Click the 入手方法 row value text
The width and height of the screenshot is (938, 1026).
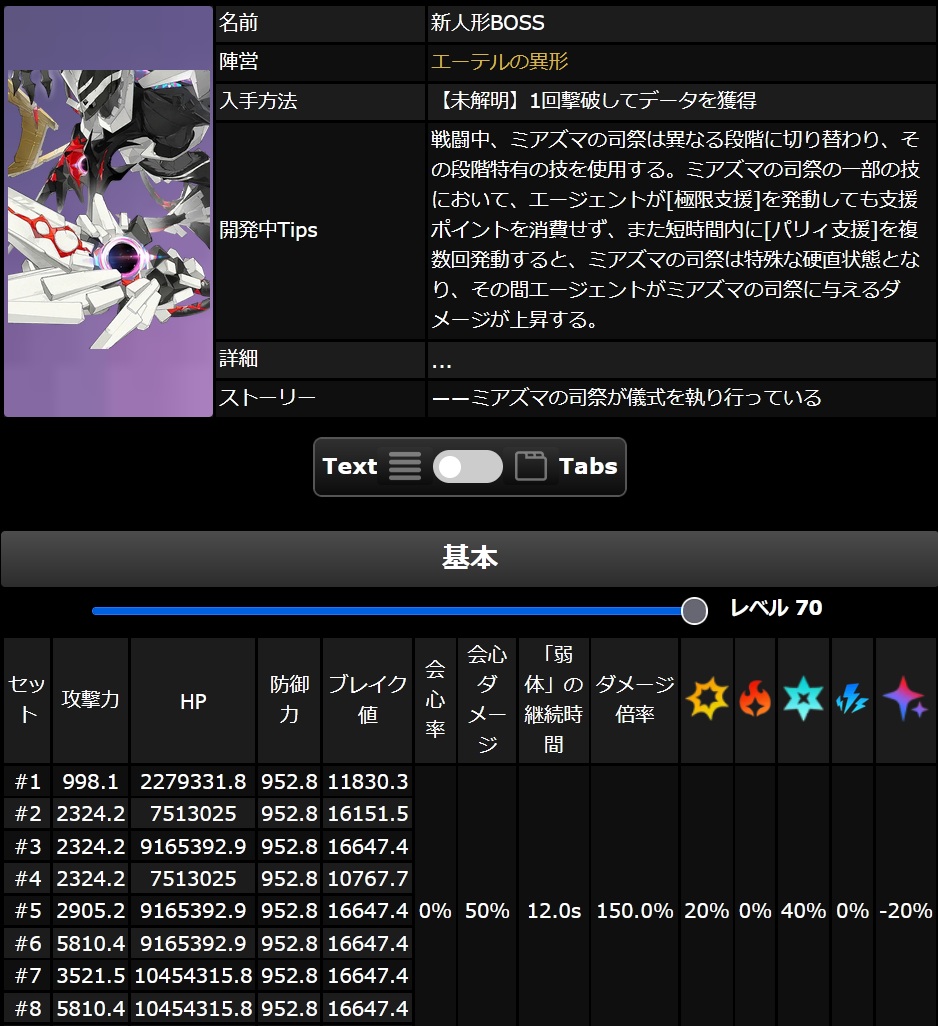[x=593, y=100]
